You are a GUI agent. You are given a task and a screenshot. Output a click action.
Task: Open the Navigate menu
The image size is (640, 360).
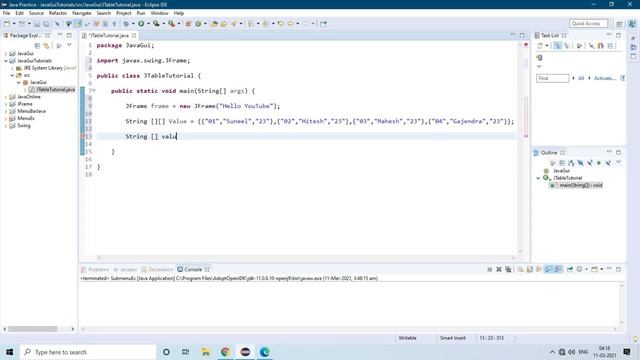pyautogui.click(x=82, y=13)
